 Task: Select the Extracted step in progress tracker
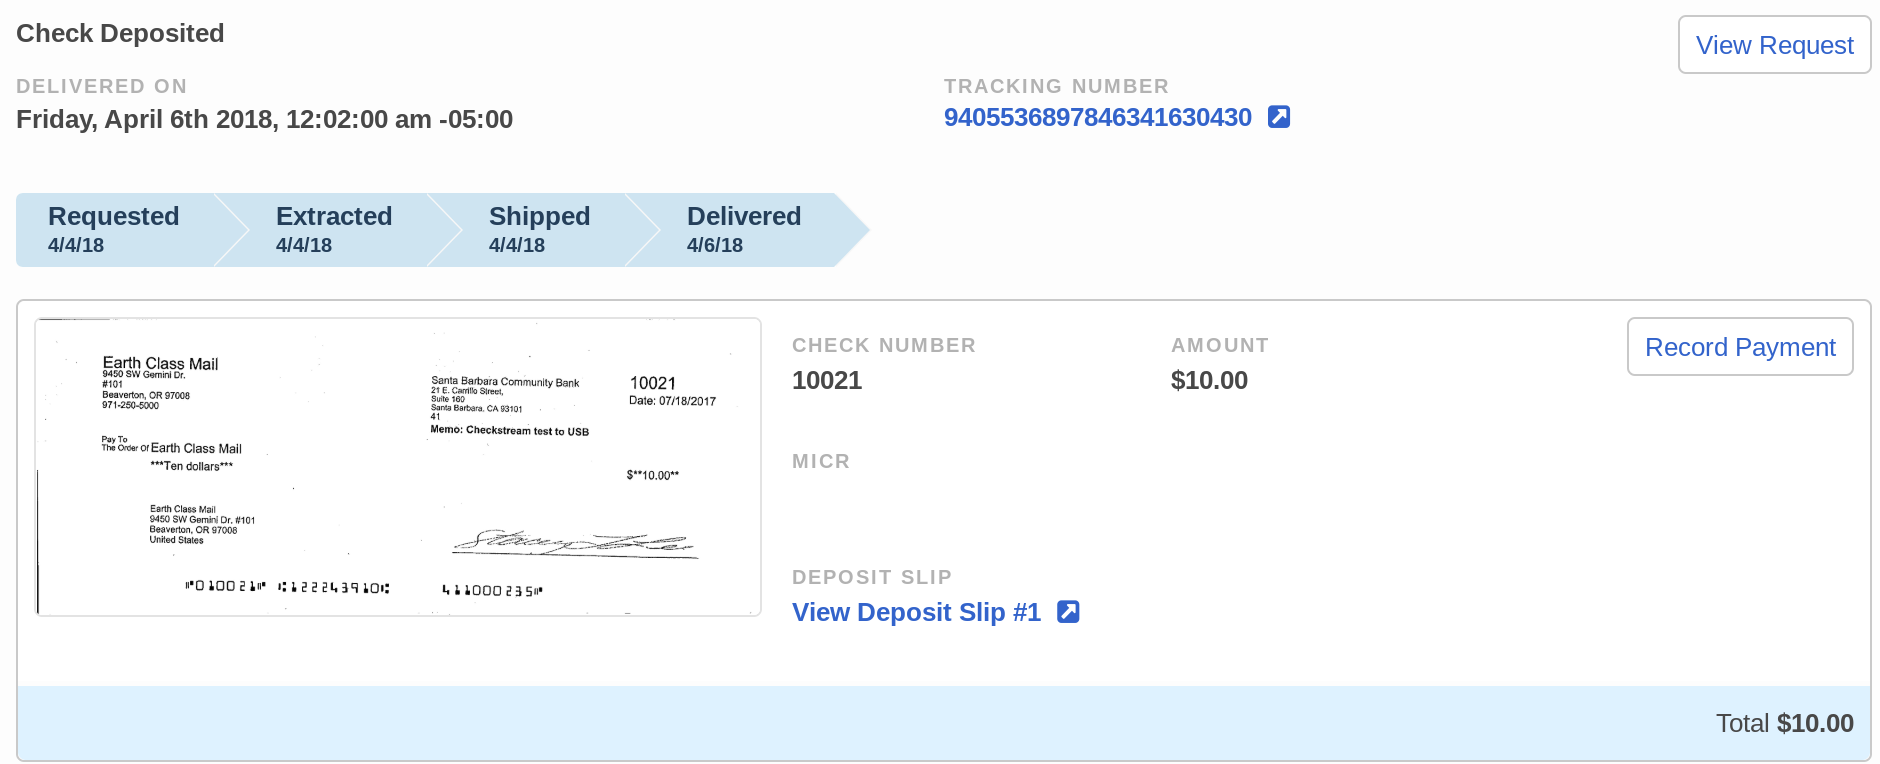[334, 229]
